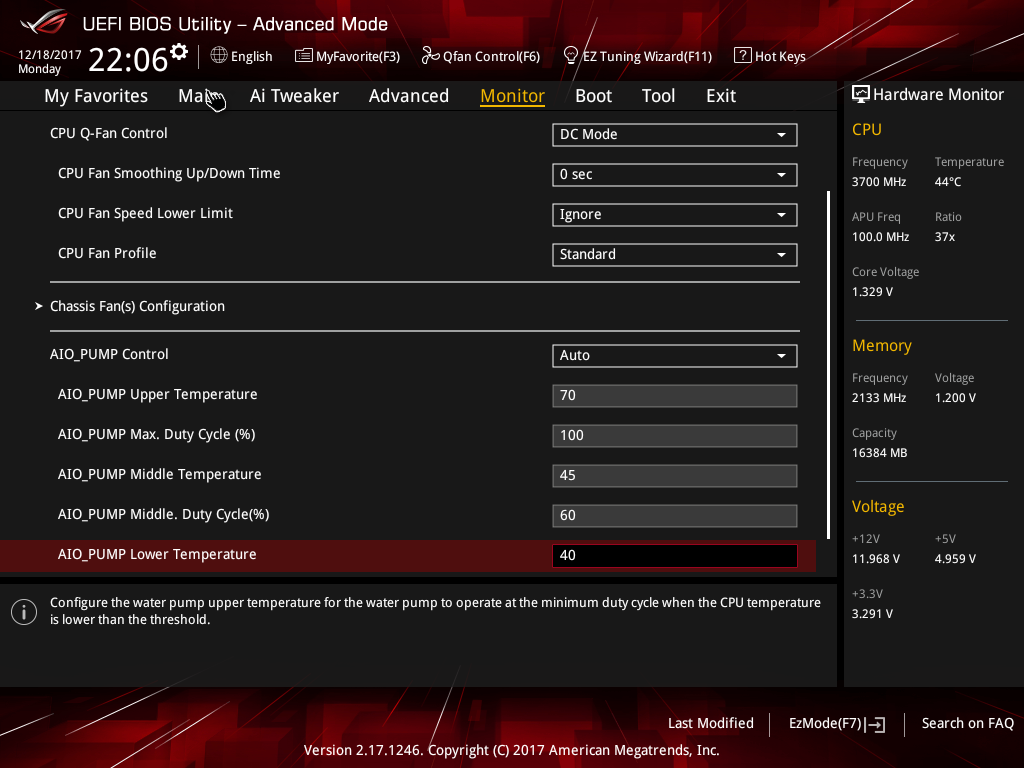Viewport: 1024px width, 768px height.
Task: Click the AIO_PUMP Upper Temperature field
Action: click(x=675, y=396)
